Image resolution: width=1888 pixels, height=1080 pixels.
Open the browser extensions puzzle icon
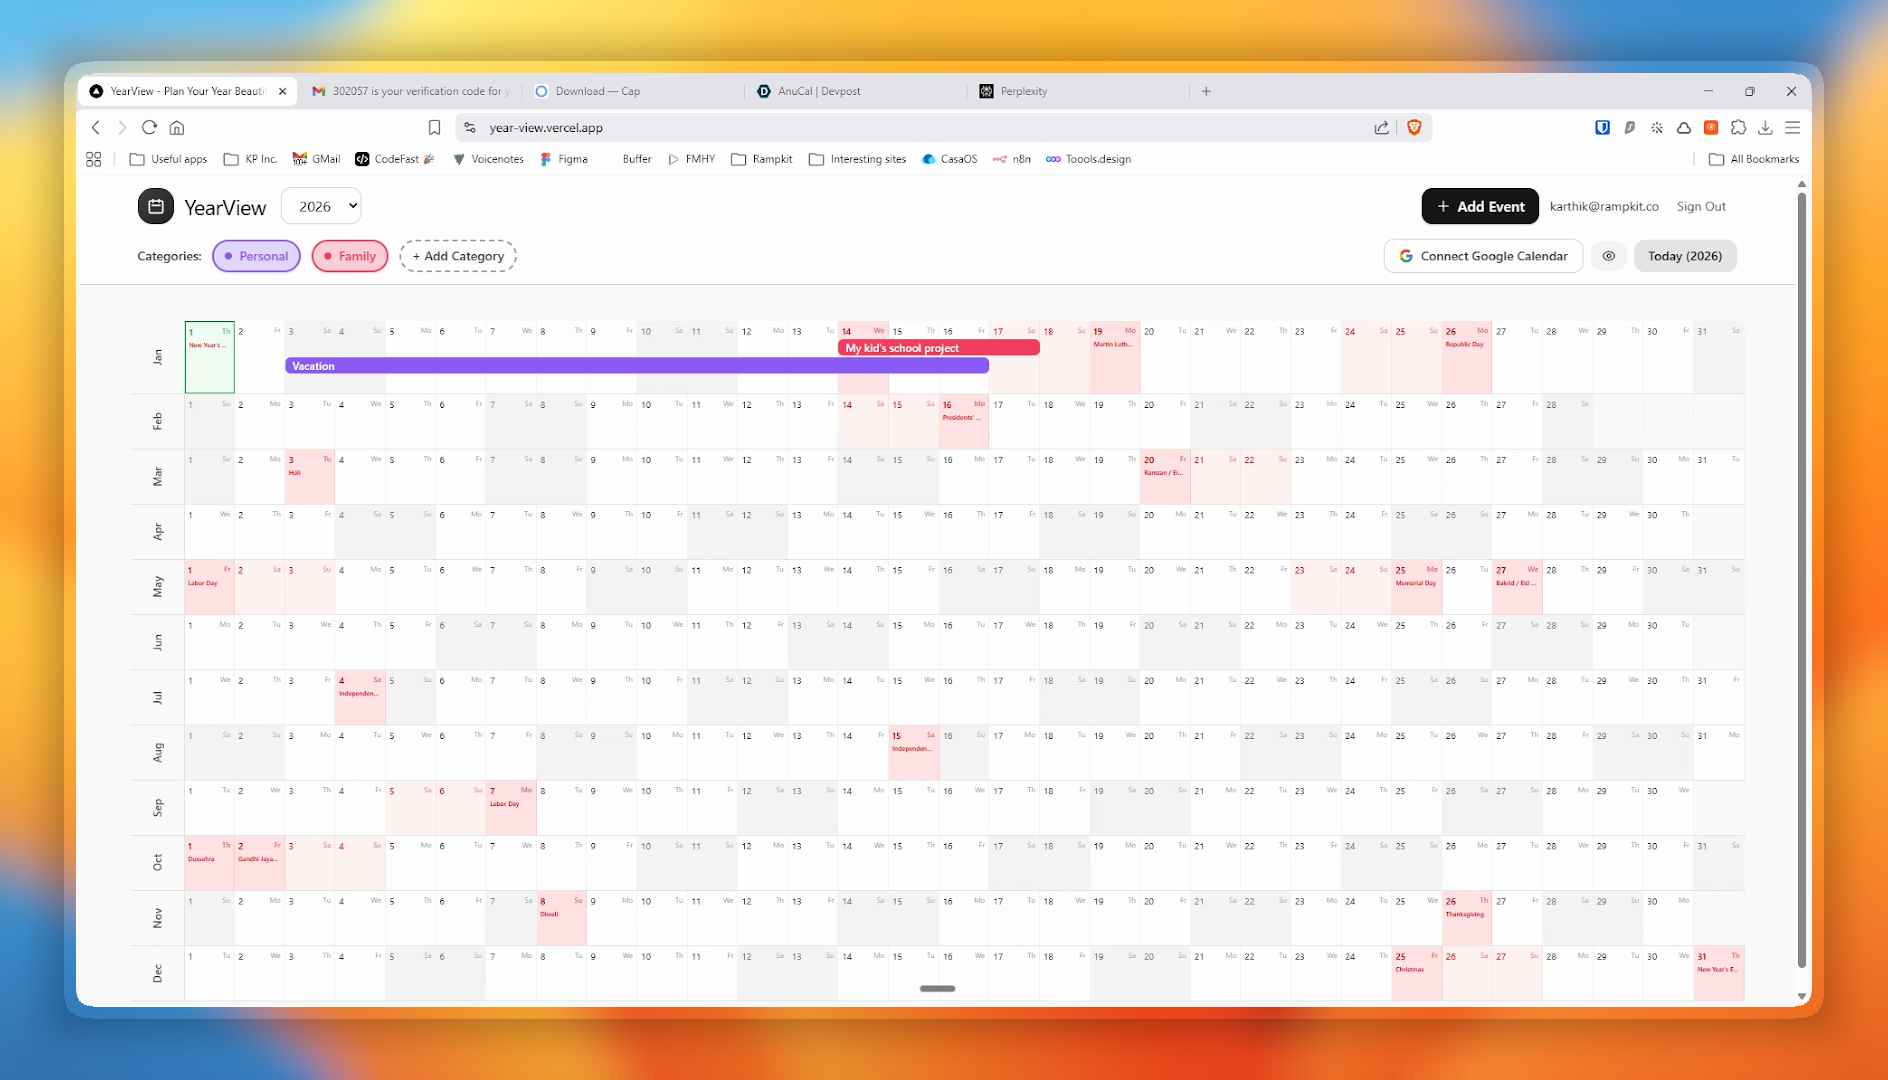tap(1739, 128)
